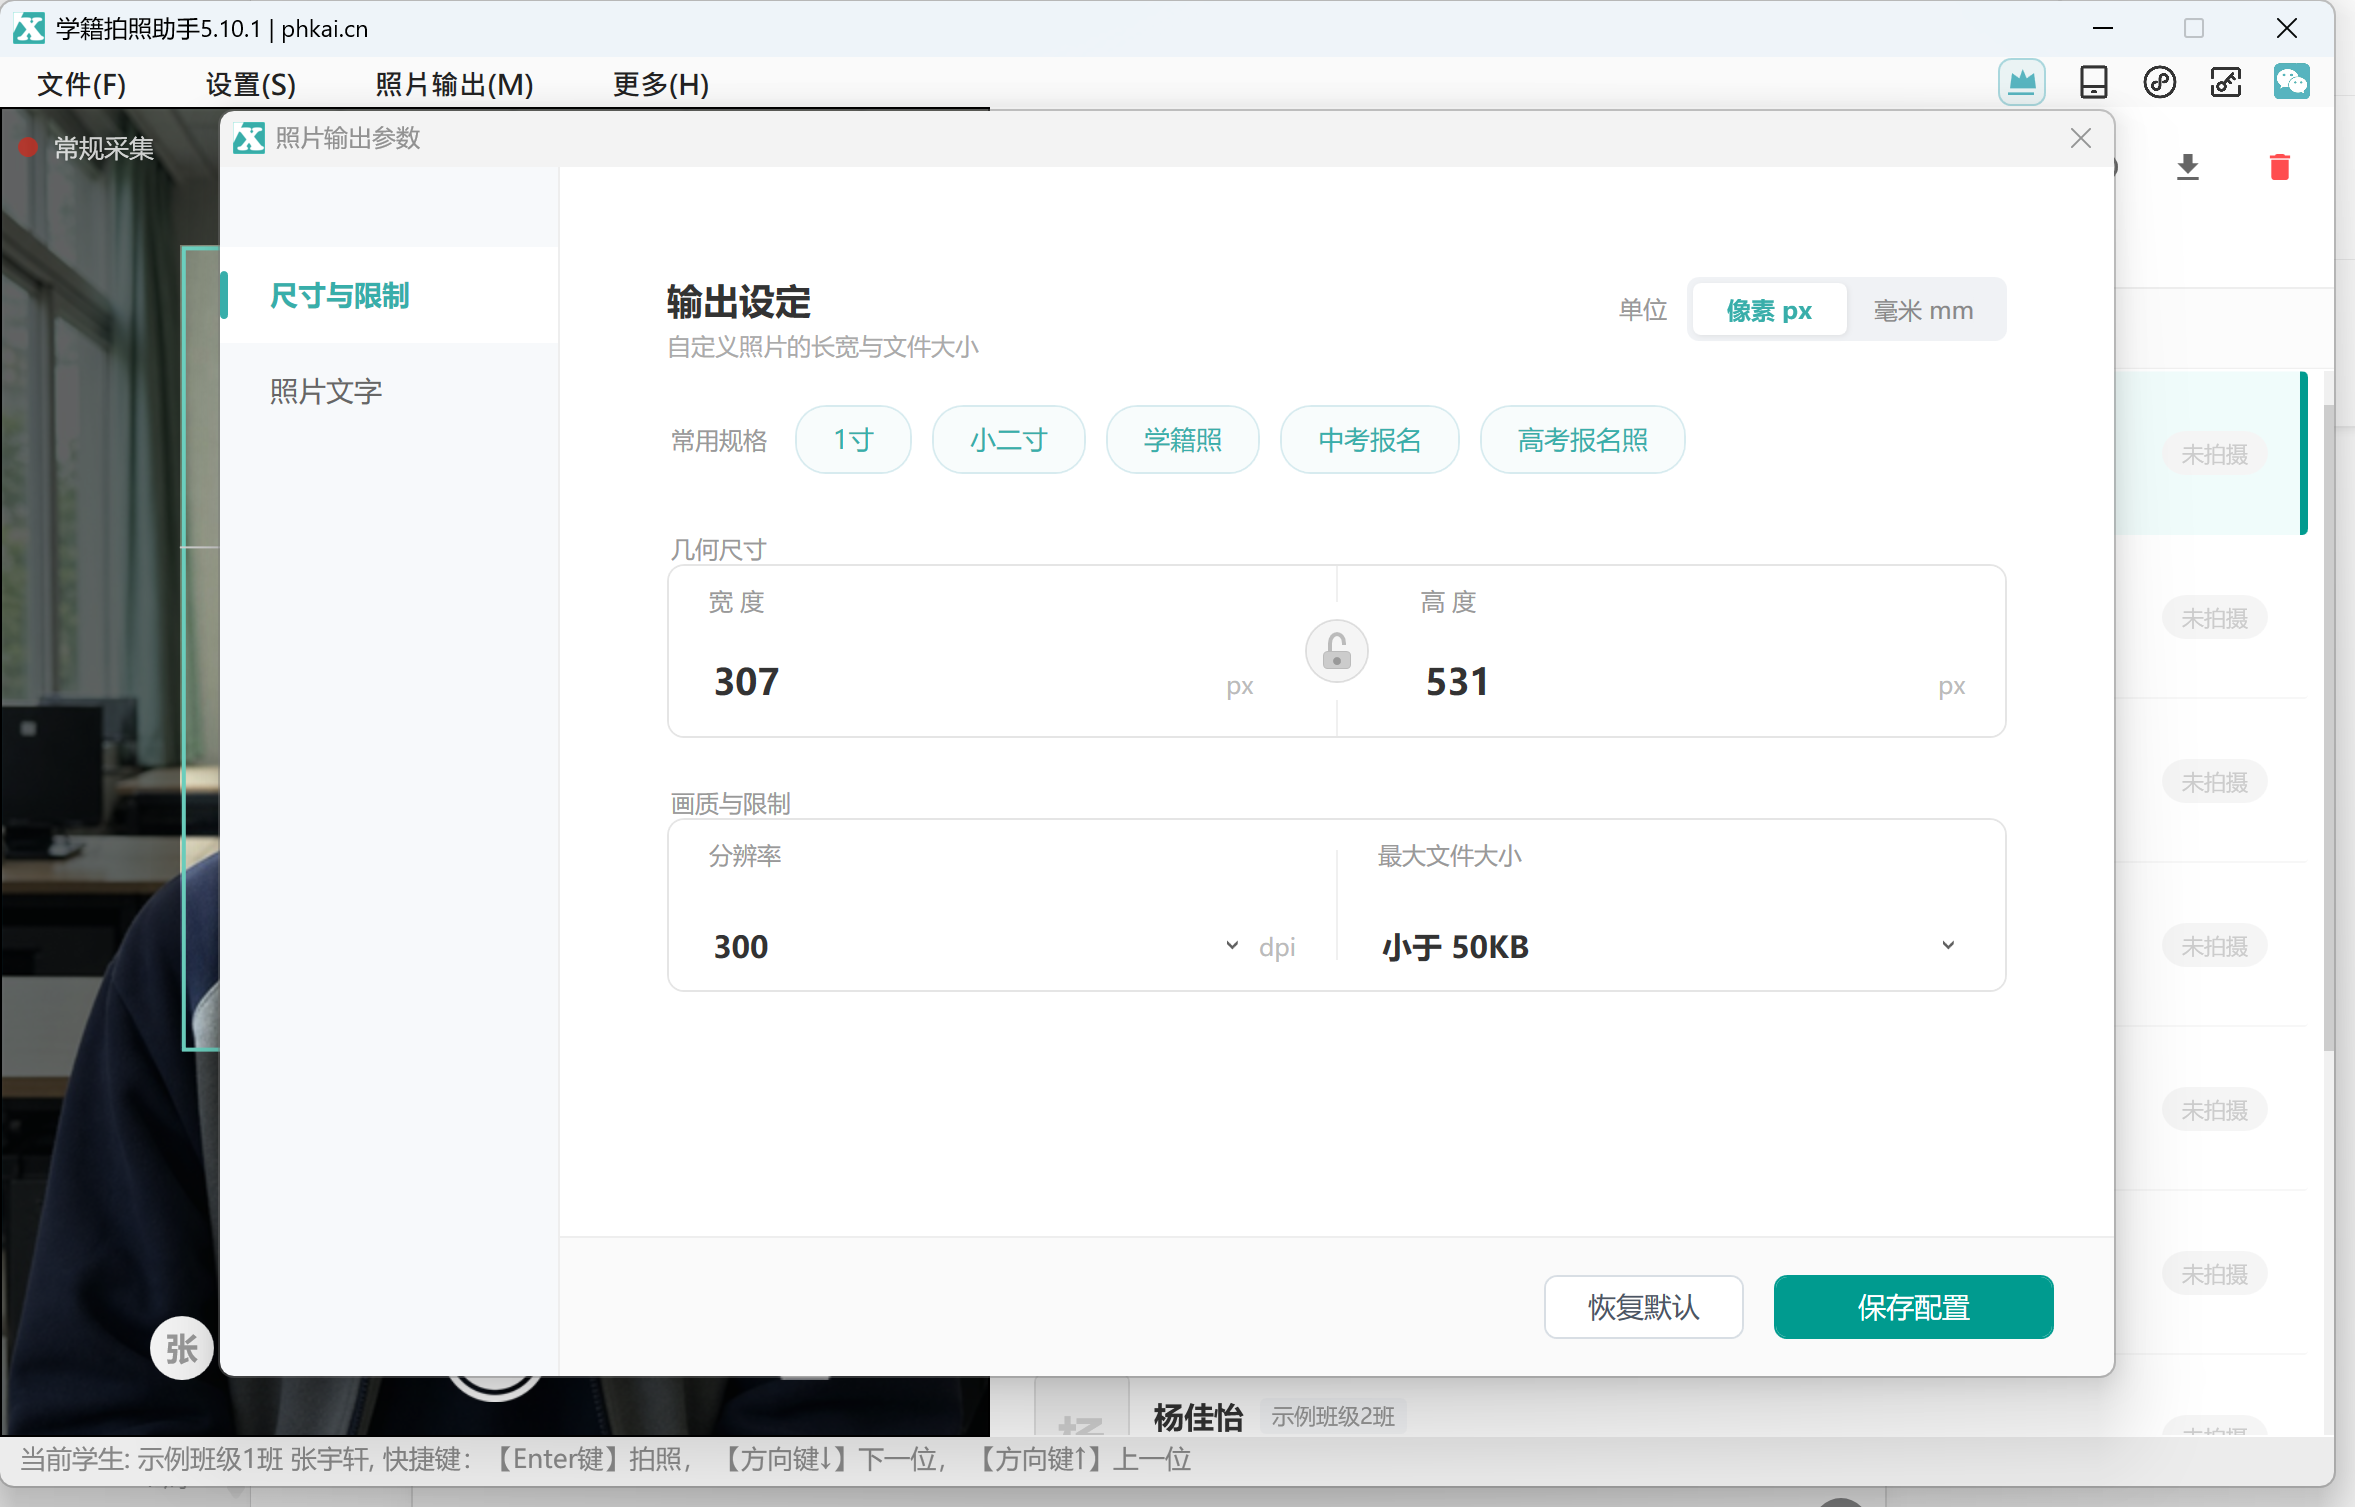Click the student list vertical scrollbar
This screenshot has height=1507, width=2355.
pos(2328,727)
